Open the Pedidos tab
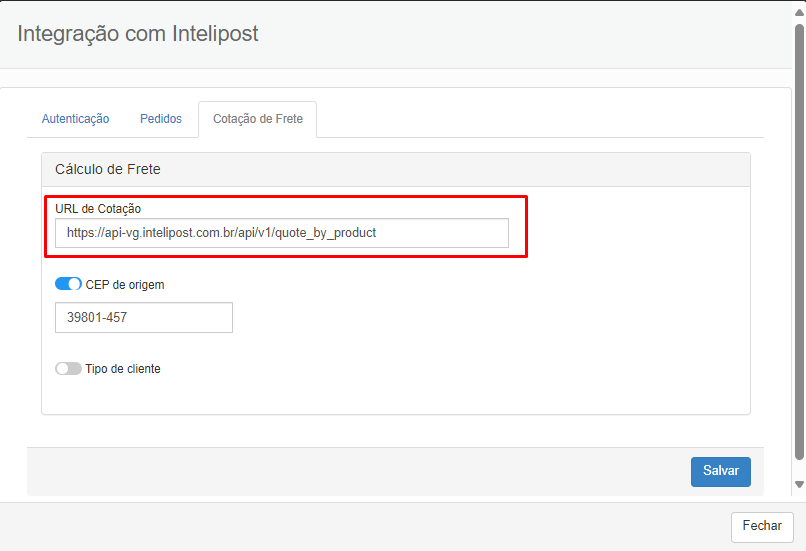This screenshot has height=551, width=806. coord(161,119)
